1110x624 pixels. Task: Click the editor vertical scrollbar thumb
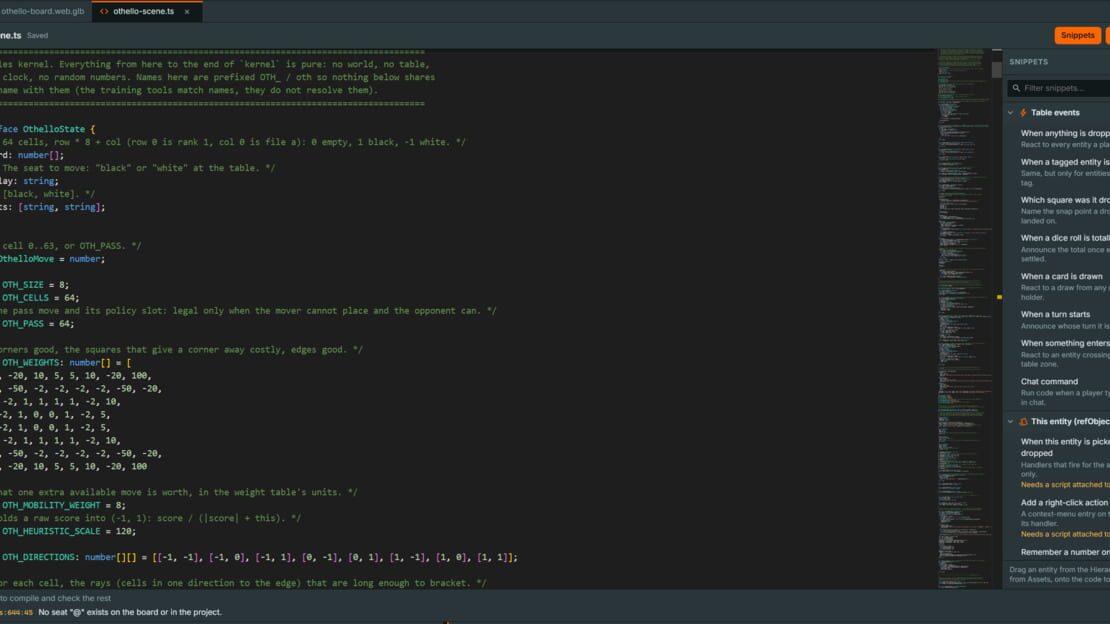tap(997, 69)
